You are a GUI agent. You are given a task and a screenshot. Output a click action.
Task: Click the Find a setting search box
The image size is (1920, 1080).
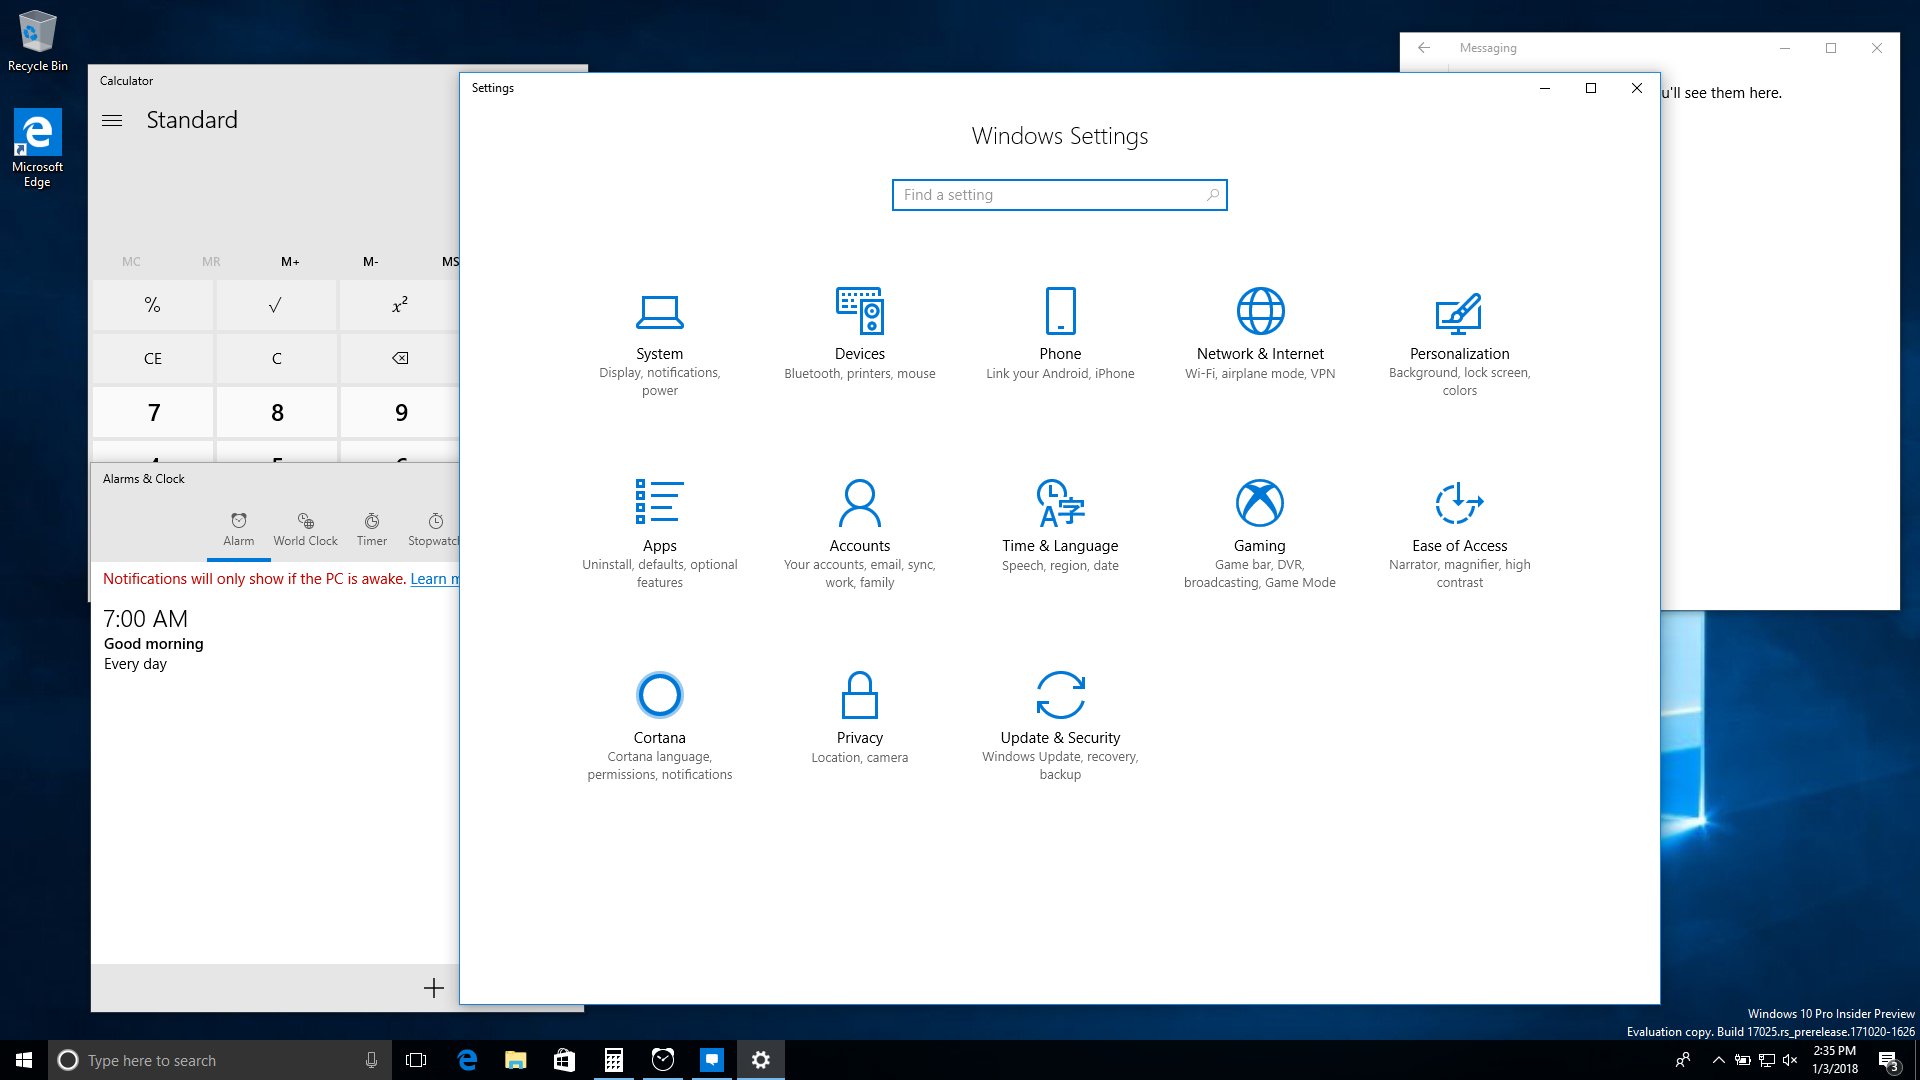tap(1050, 195)
